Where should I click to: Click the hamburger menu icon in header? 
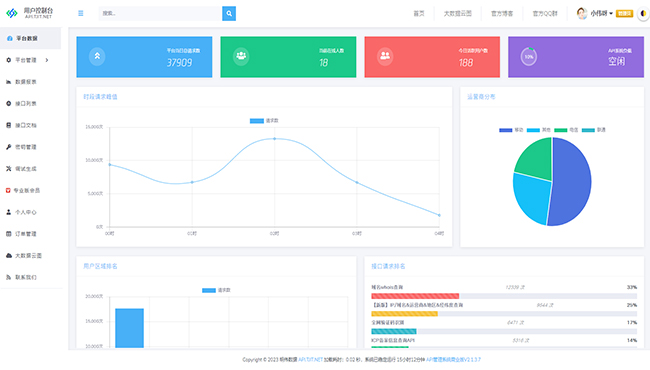coord(80,13)
